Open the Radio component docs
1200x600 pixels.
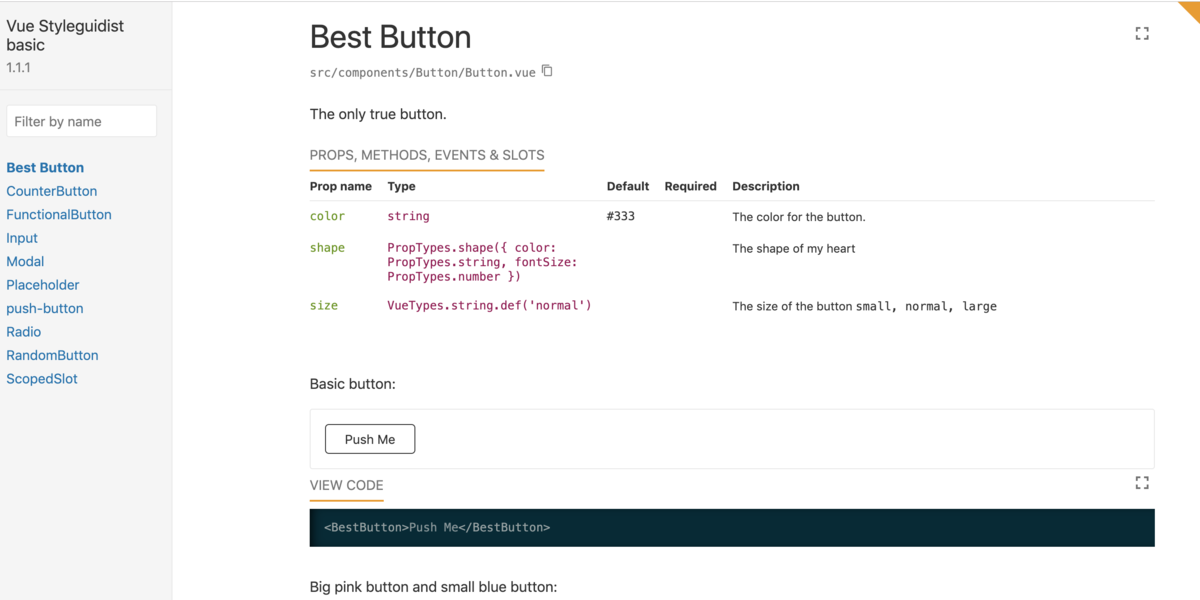coord(24,332)
